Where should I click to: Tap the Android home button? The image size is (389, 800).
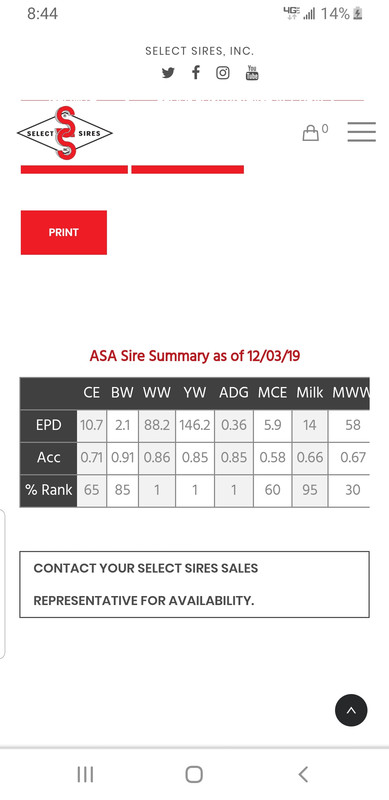[x=194, y=774]
